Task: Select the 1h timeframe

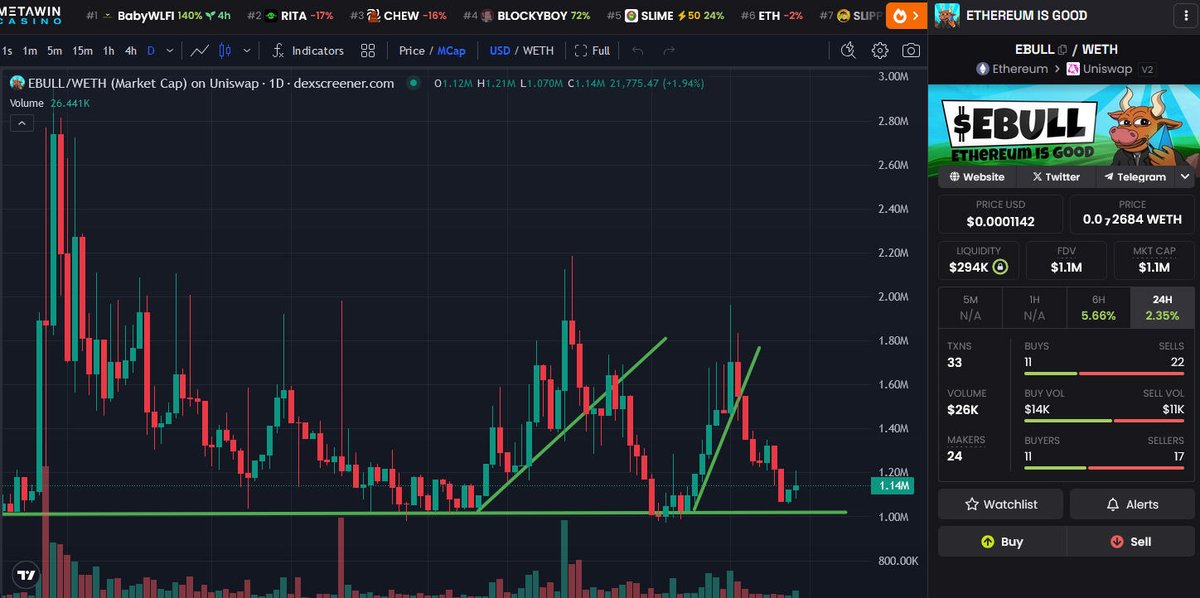Action: coord(108,50)
